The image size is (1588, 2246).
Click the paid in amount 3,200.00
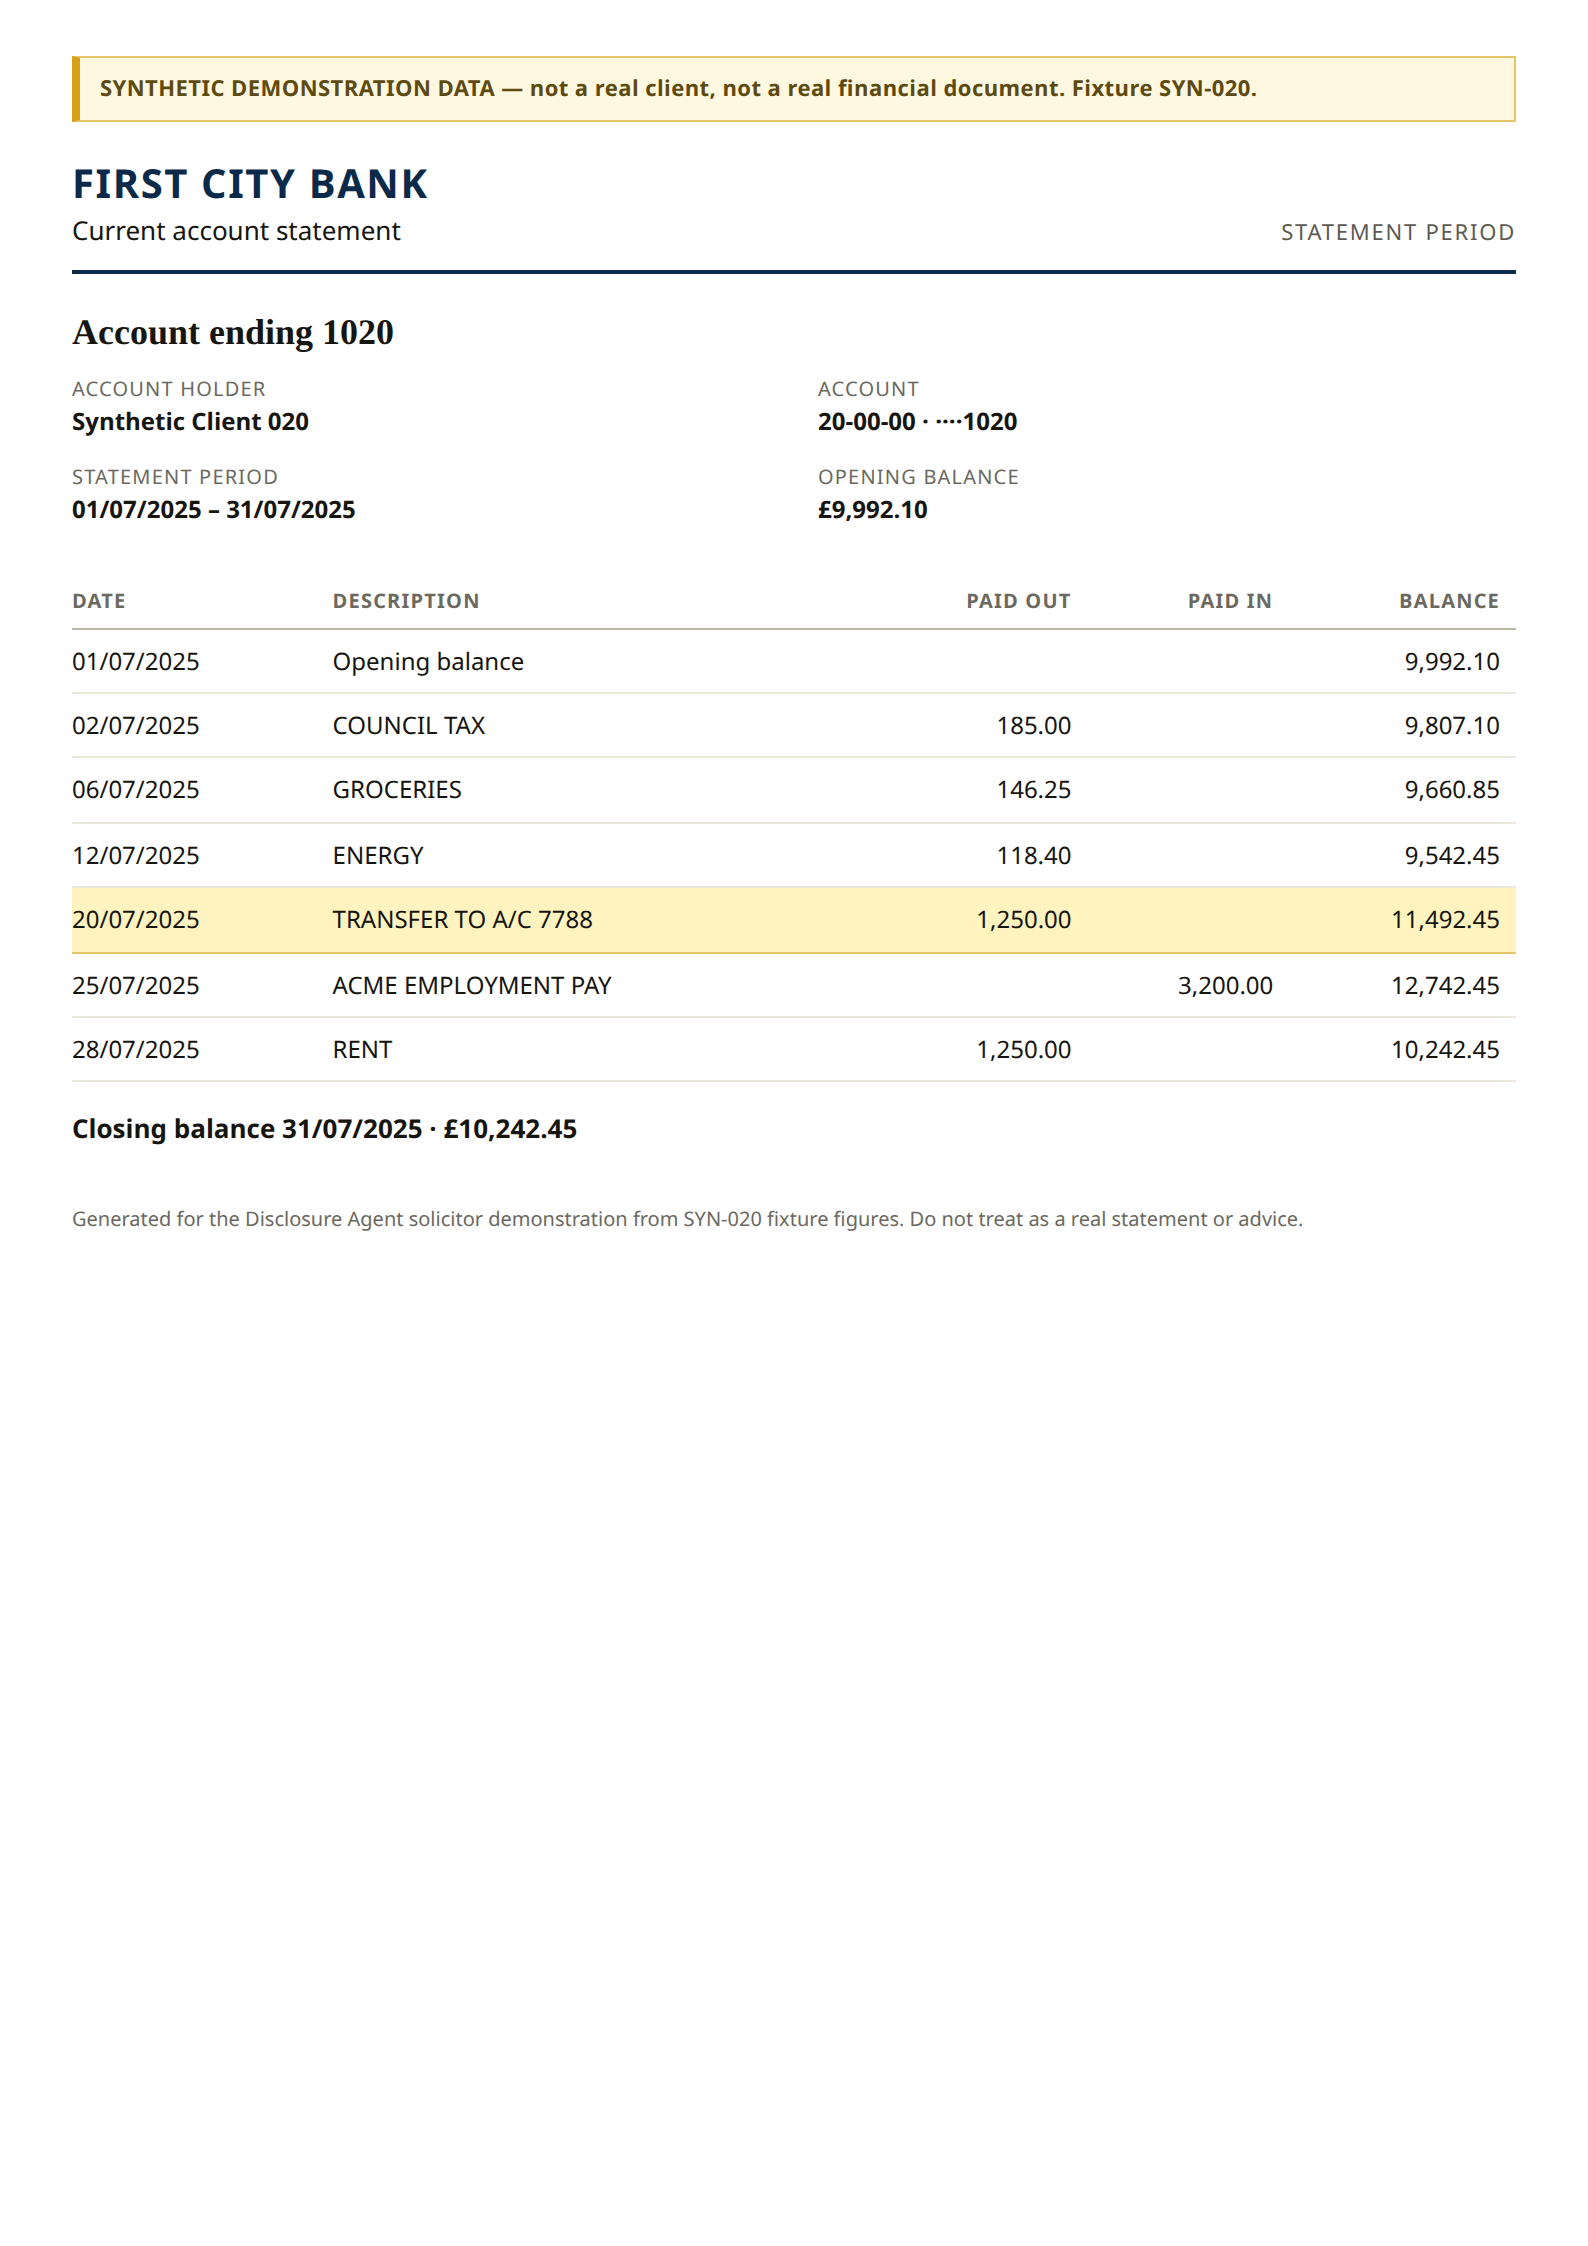point(1225,986)
